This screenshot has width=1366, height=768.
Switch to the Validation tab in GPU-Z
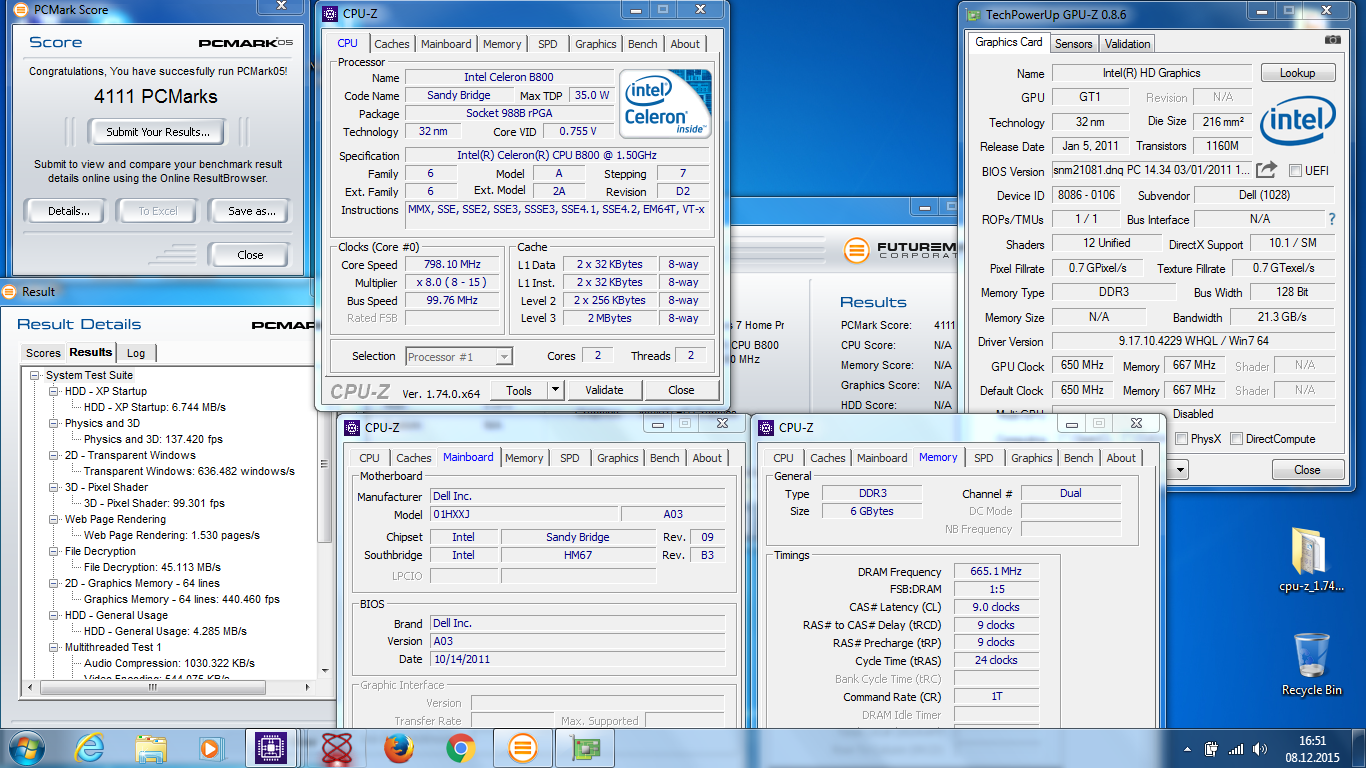(1128, 44)
